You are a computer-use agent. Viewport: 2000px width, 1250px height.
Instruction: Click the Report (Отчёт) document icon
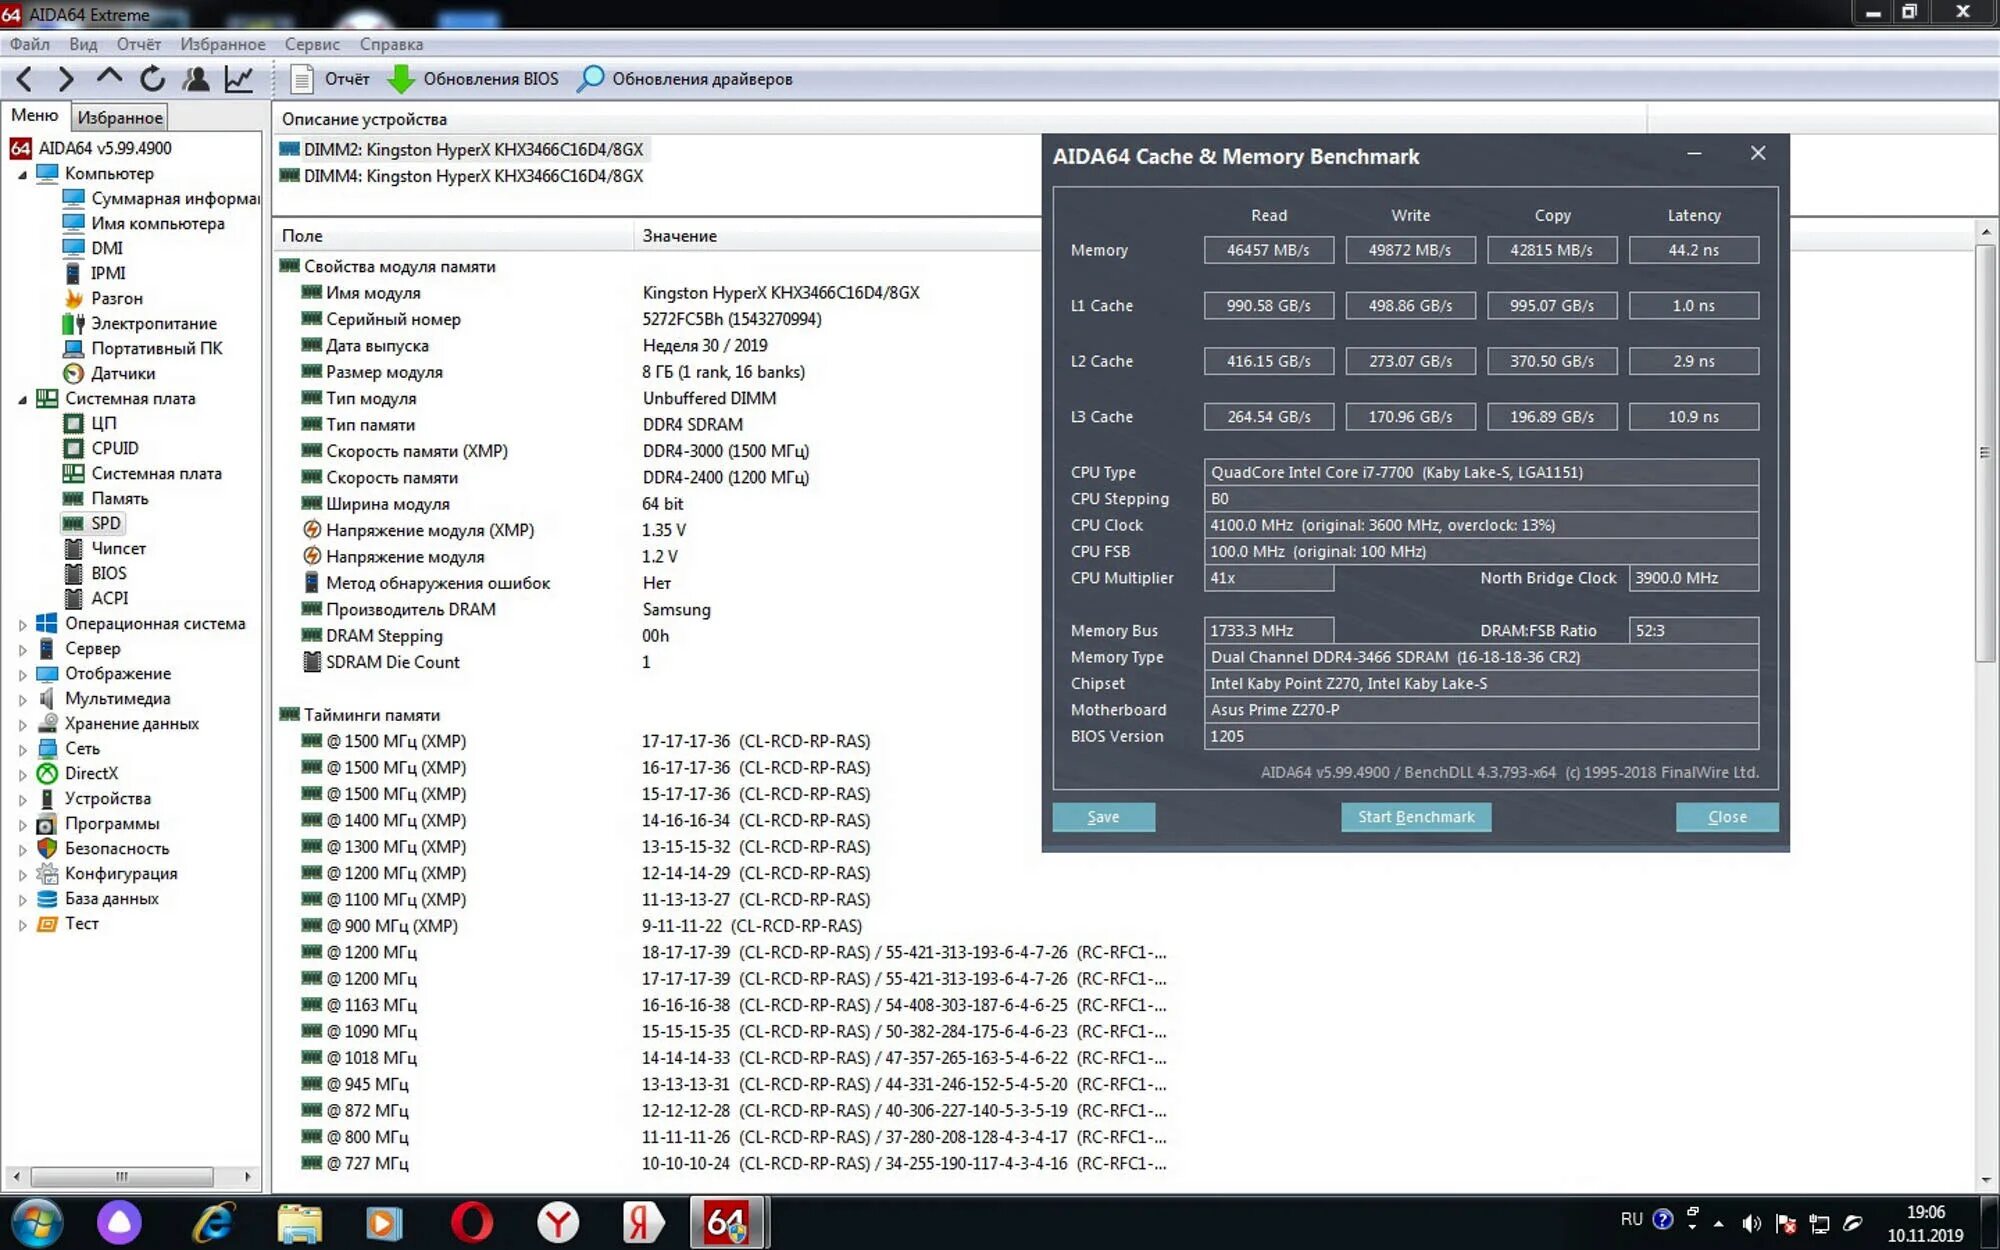click(301, 79)
